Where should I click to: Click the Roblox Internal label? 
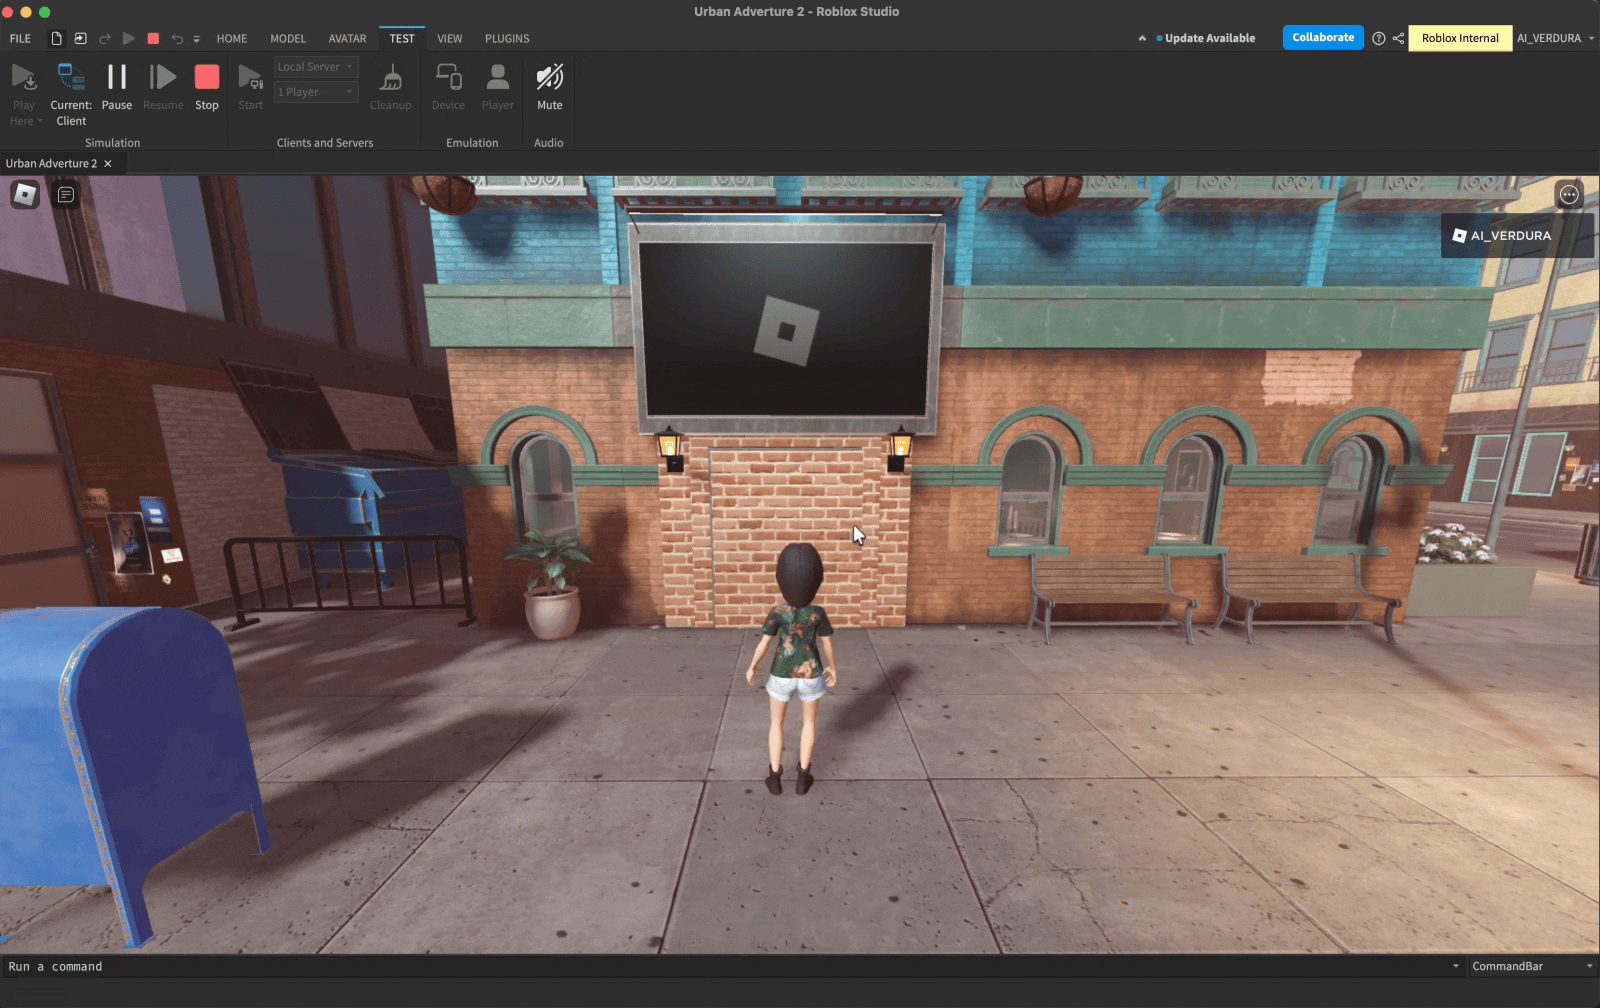pyautogui.click(x=1460, y=38)
